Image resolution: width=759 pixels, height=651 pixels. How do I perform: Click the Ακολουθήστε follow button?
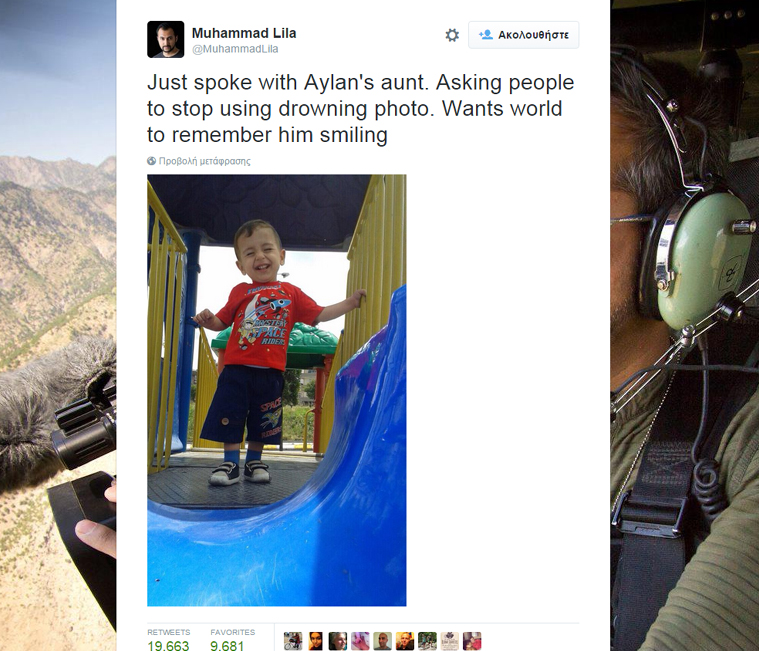pyautogui.click(x=523, y=35)
